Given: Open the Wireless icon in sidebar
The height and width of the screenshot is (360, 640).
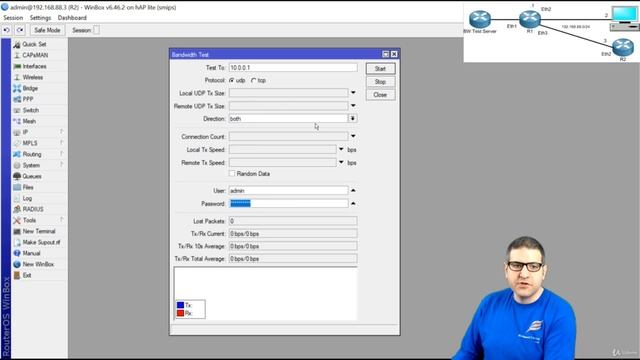Looking at the screenshot, I should [x=17, y=77].
